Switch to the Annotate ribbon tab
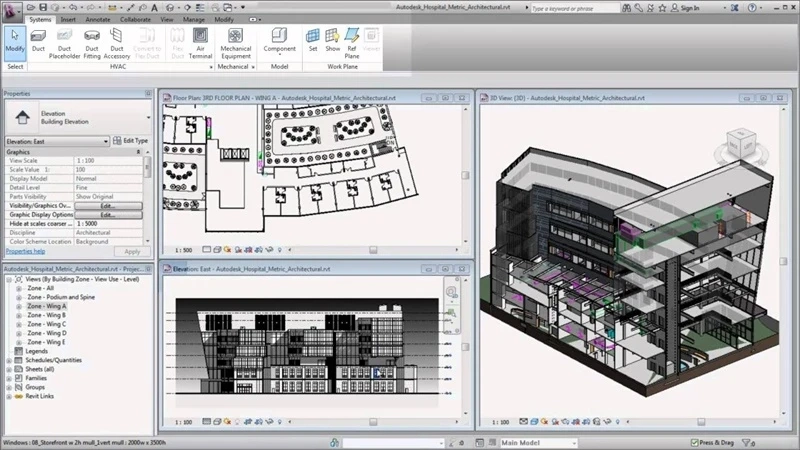This screenshot has width=800, height=450. 97,19
